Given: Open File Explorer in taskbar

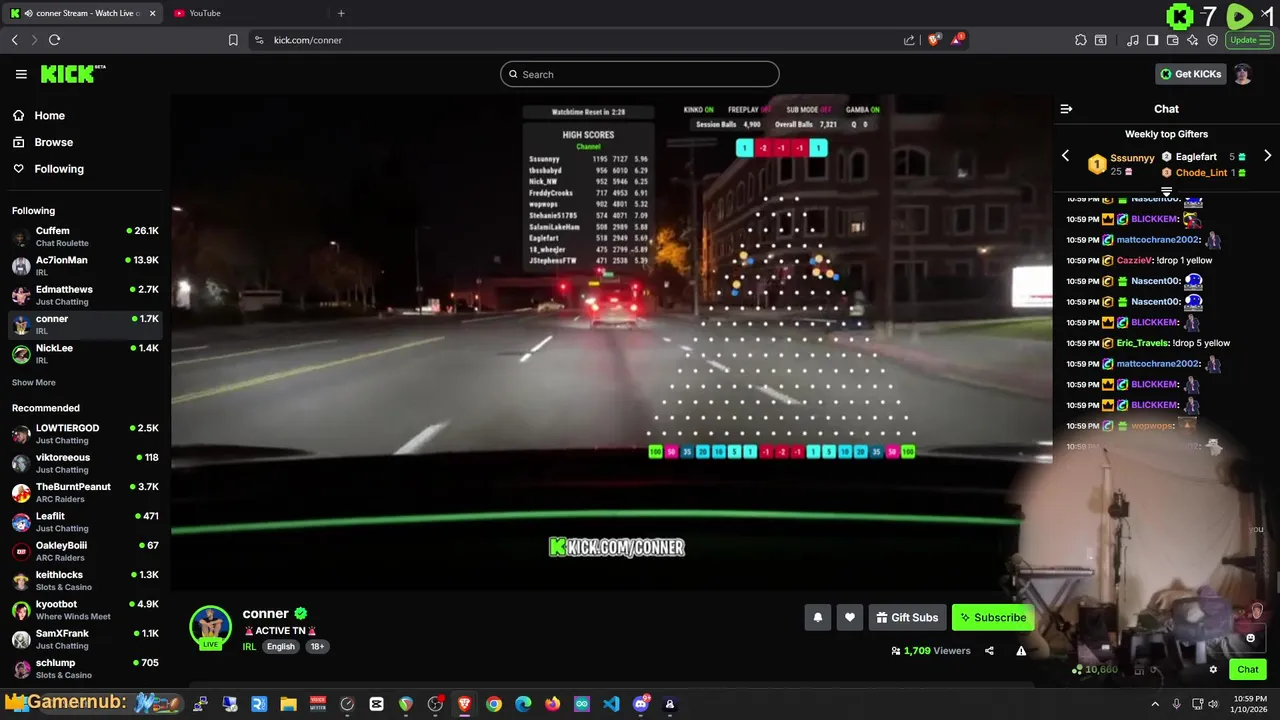Looking at the screenshot, I should pos(288,704).
